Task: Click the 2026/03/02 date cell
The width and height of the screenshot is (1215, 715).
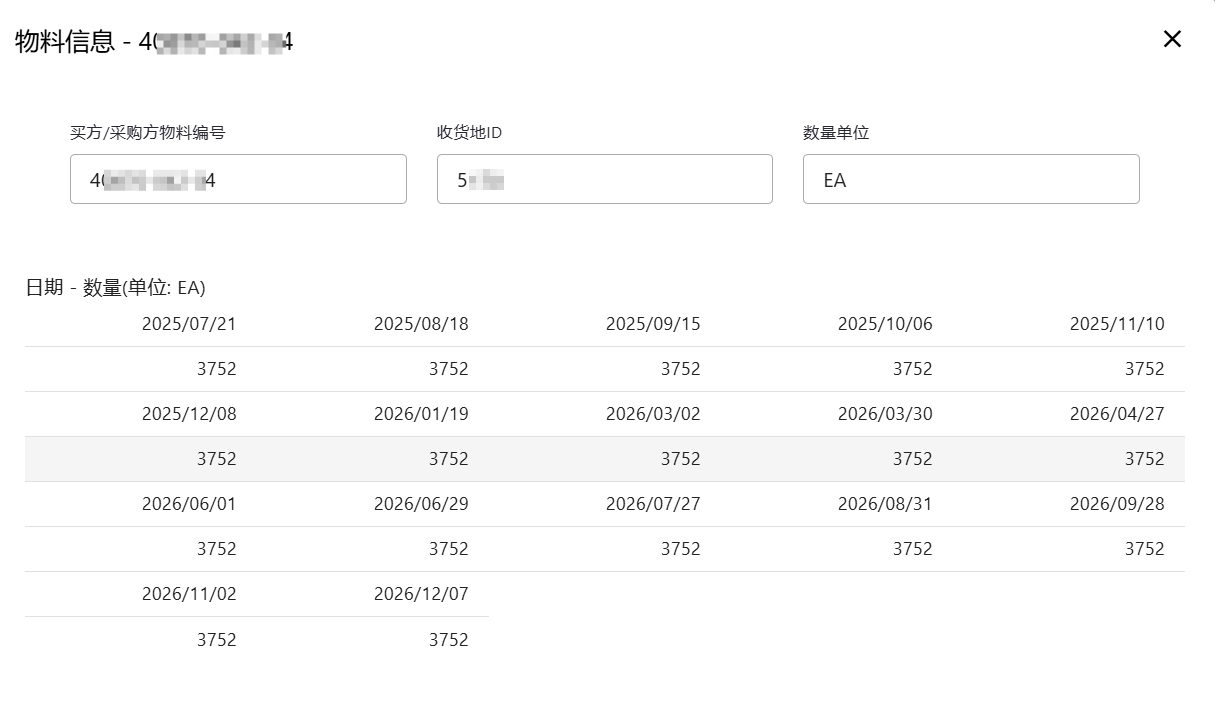Action: (653, 414)
